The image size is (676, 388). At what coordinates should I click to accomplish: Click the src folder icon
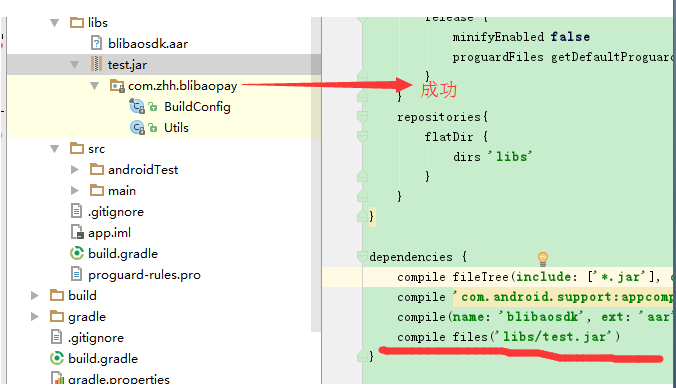(x=77, y=148)
